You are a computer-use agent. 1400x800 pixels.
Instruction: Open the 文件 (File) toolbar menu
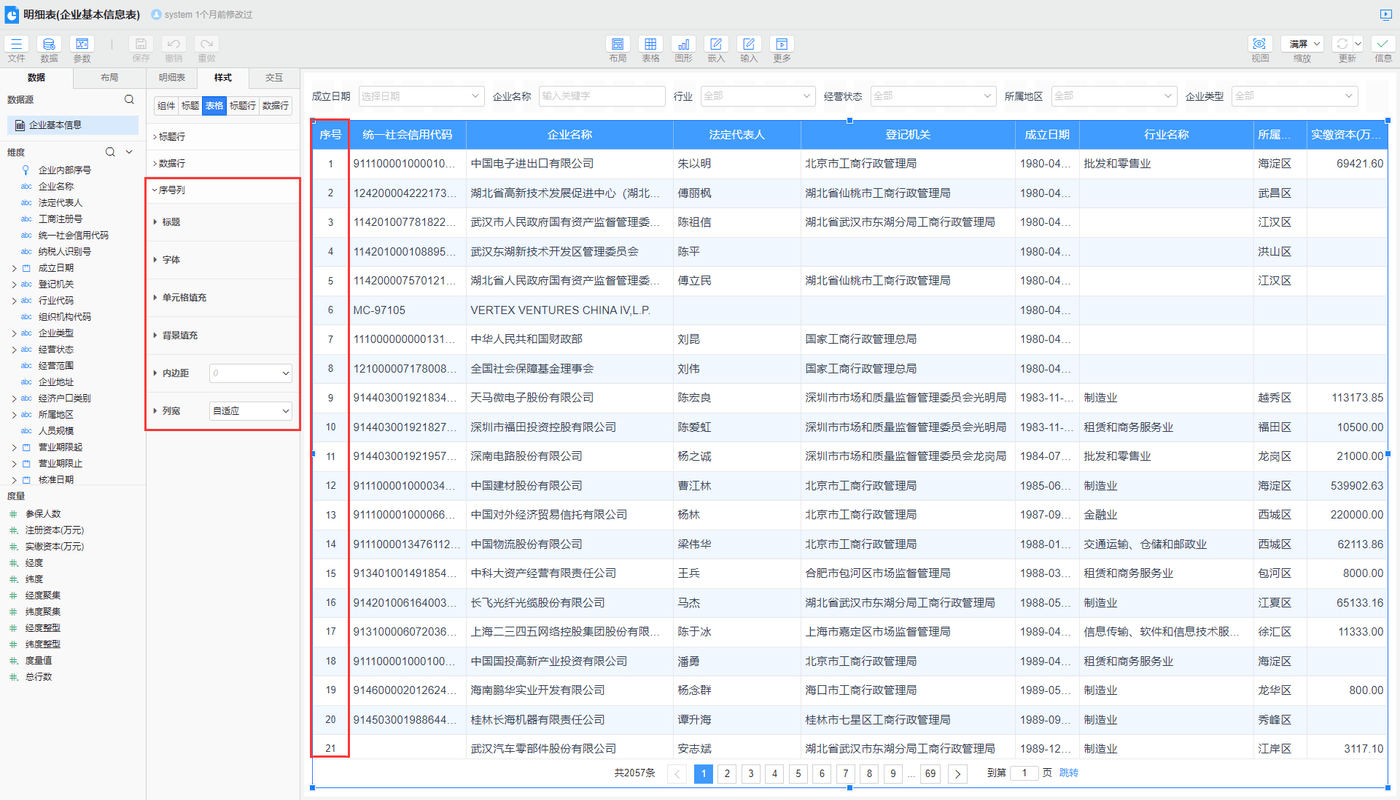click(16, 45)
